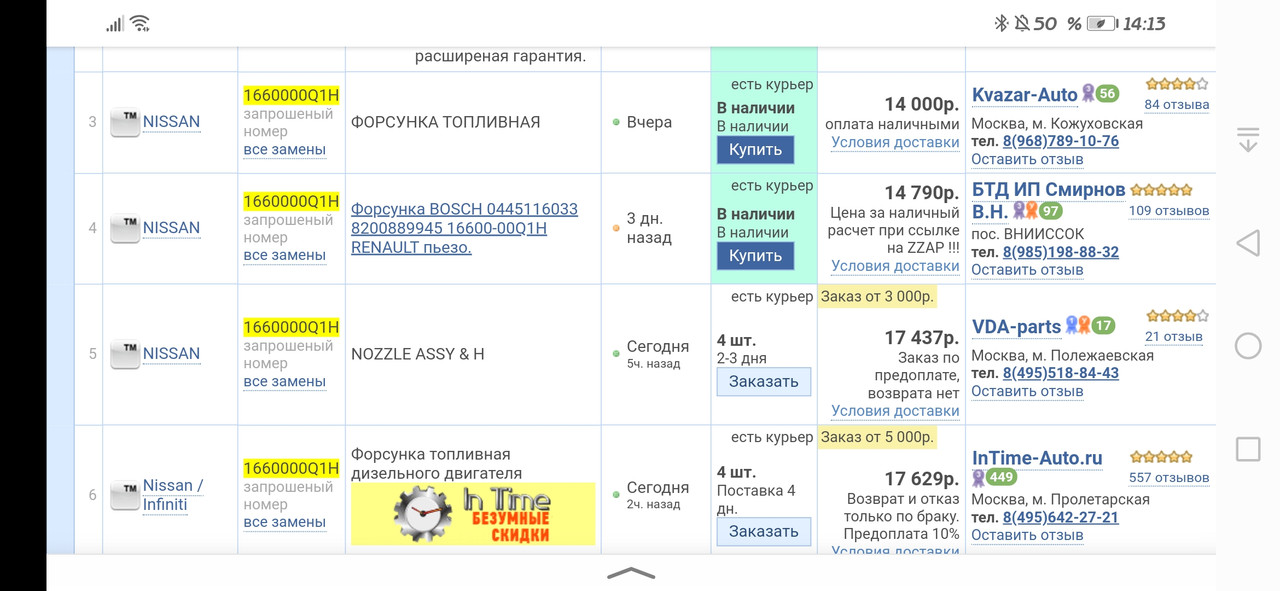The width and height of the screenshot is (1280, 591).
Task: Click 'Оставить отзыв' for VDA-parts
Action: click(x=1027, y=391)
